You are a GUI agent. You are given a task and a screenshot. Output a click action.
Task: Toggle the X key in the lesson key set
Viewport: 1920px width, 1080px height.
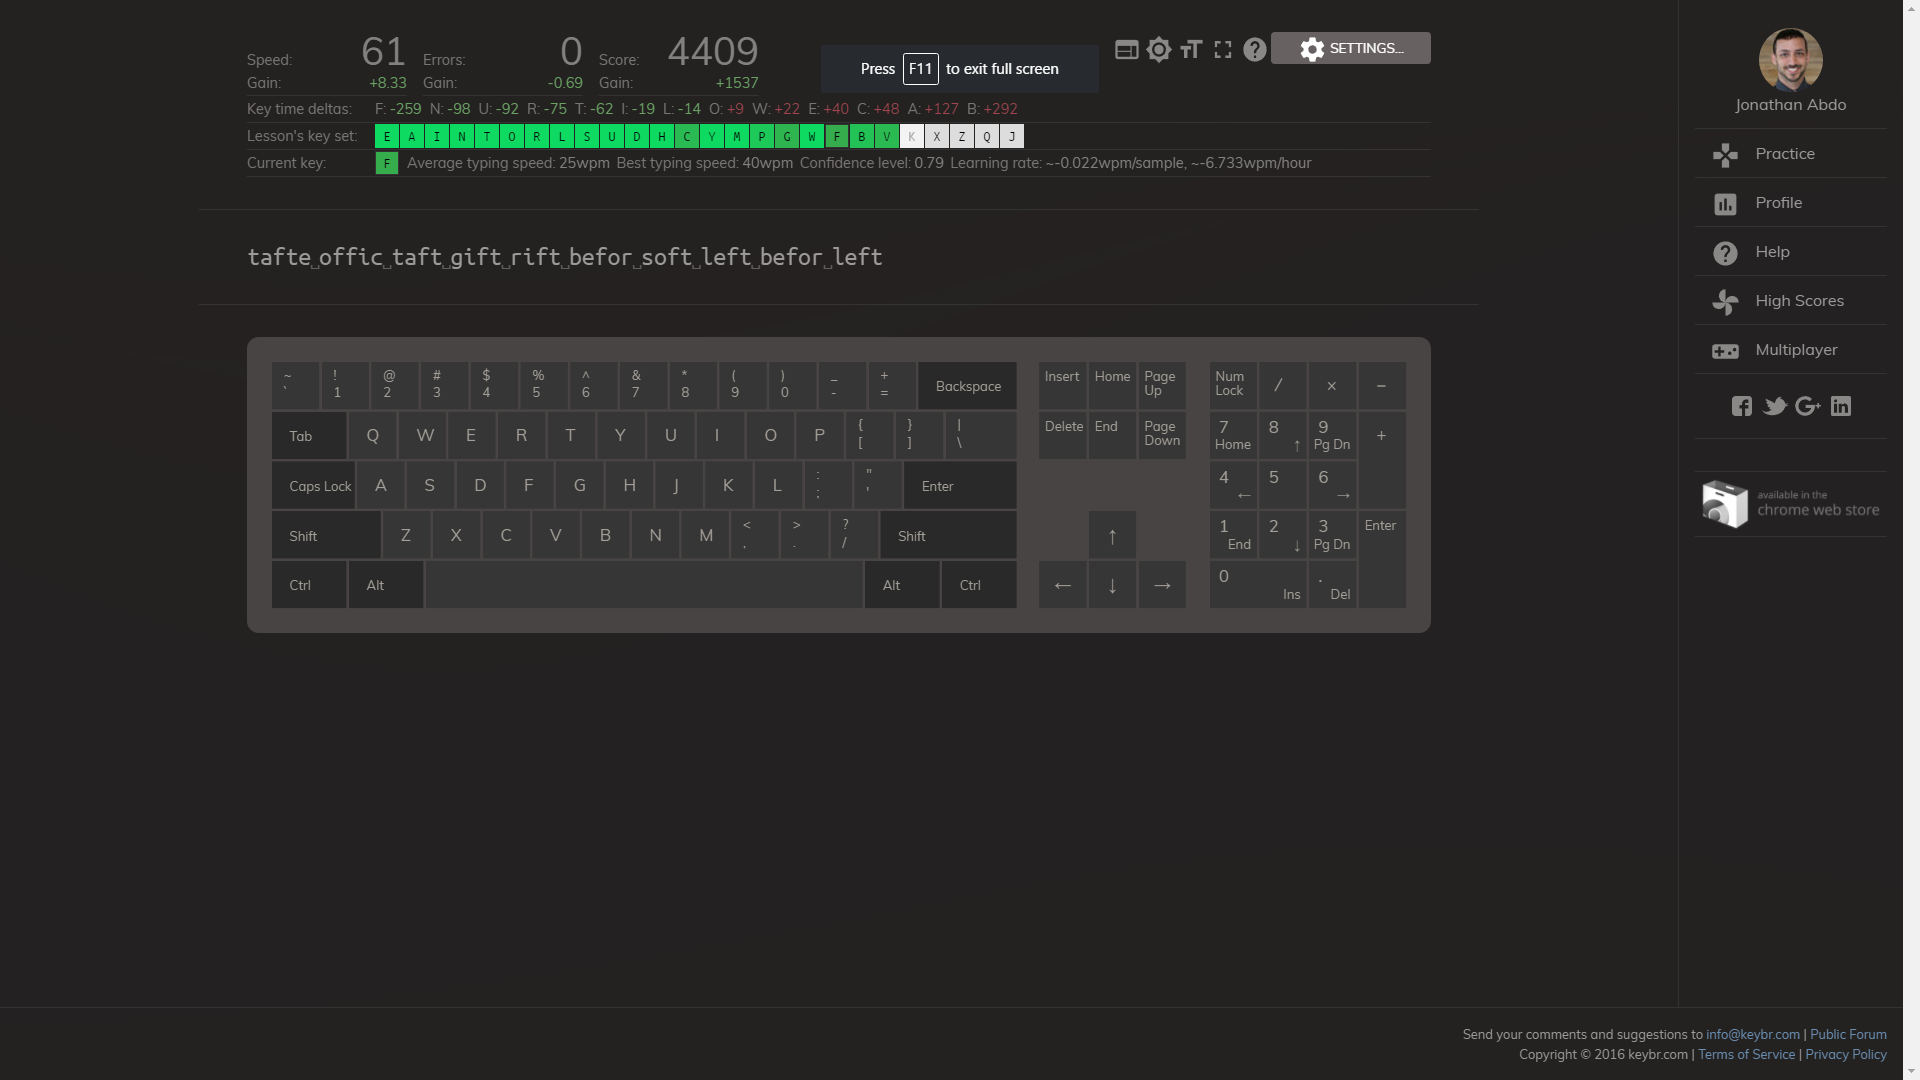[x=937, y=136]
